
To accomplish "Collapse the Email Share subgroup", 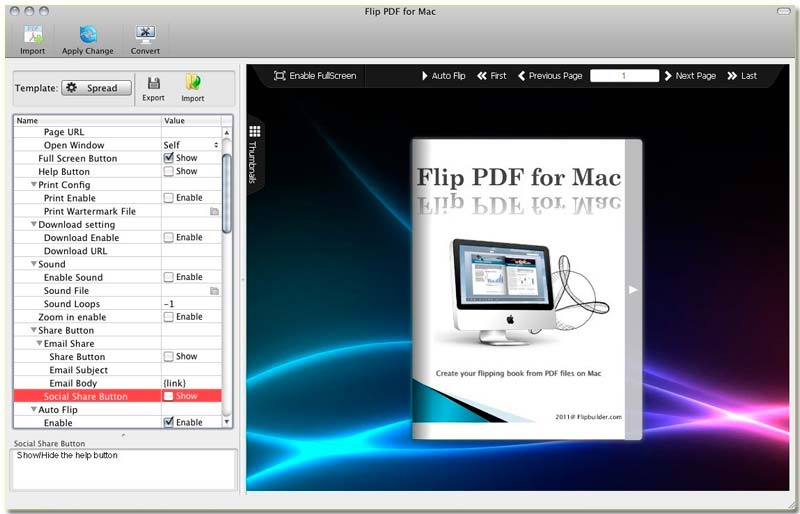I will pyautogui.click(x=39, y=344).
